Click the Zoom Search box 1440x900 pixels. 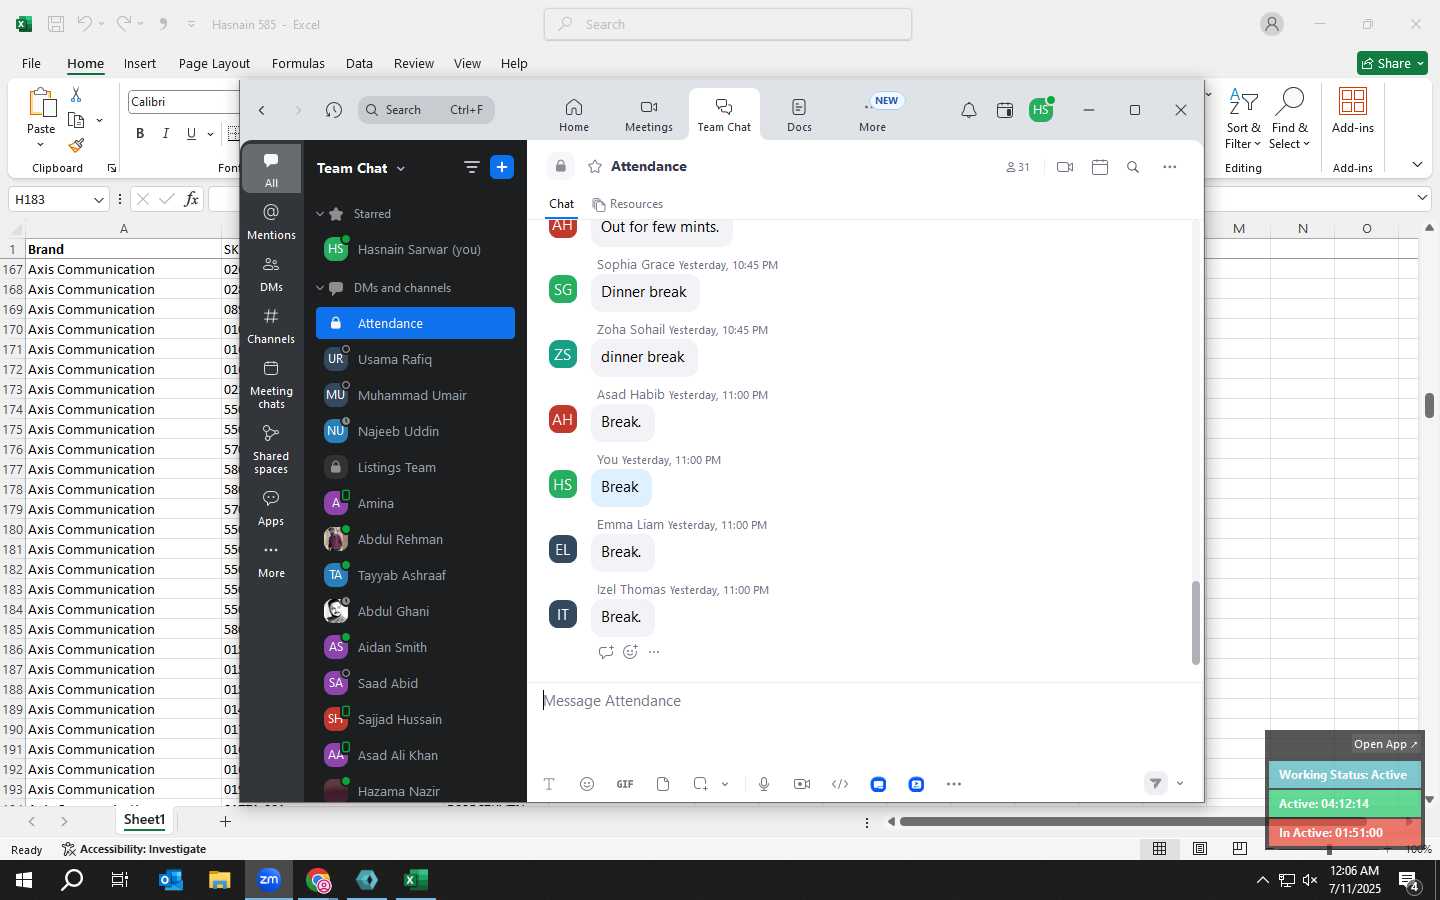pyautogui.click(x=426, y=110)
